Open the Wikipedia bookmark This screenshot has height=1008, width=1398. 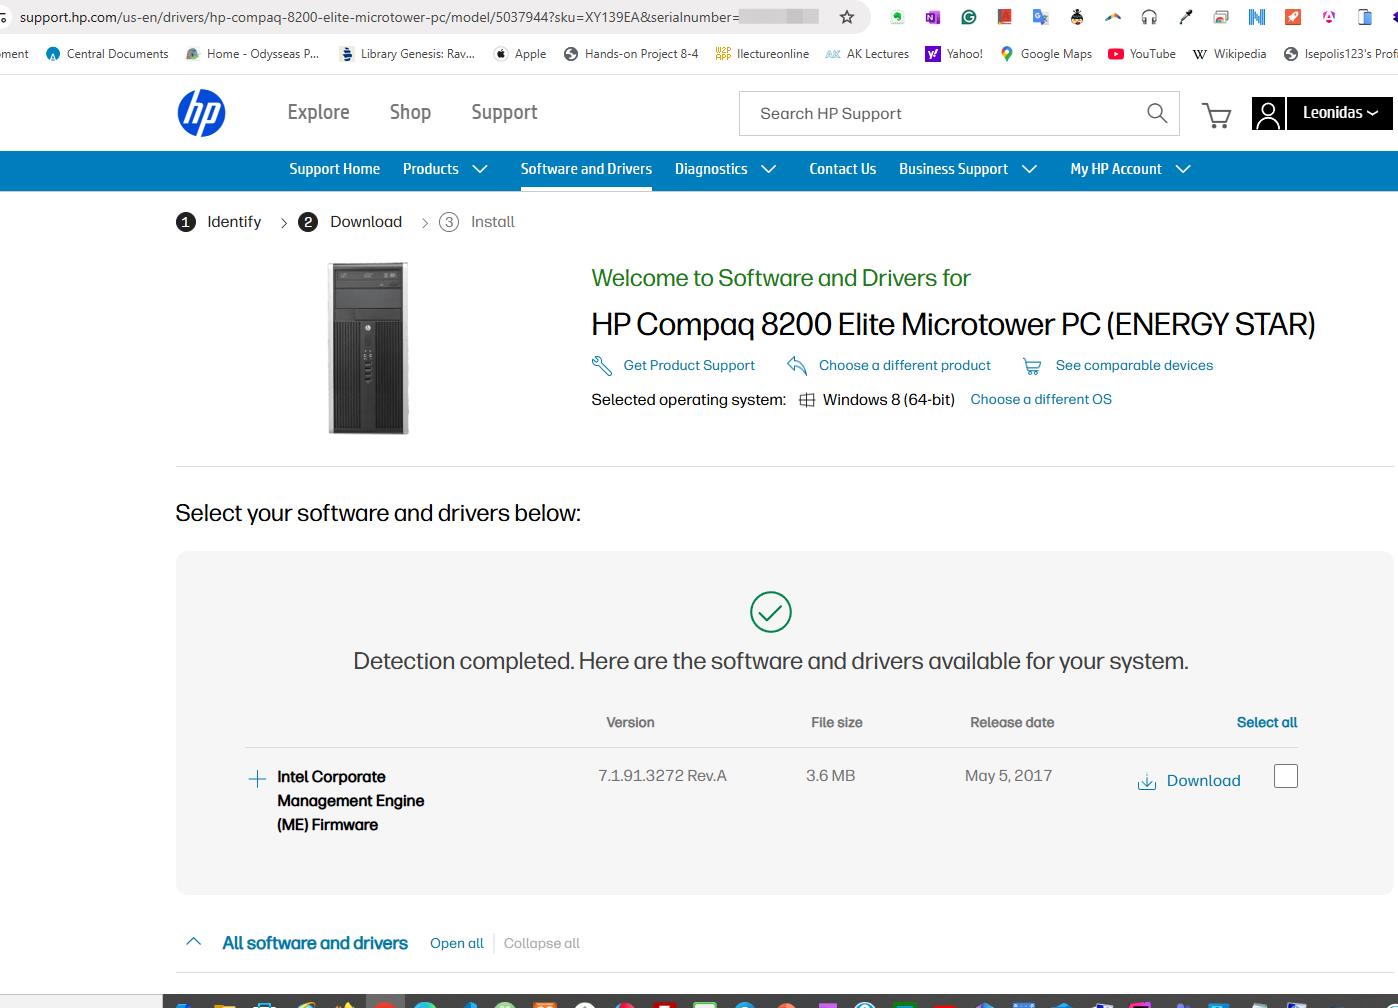click(x=1230, y=54)
